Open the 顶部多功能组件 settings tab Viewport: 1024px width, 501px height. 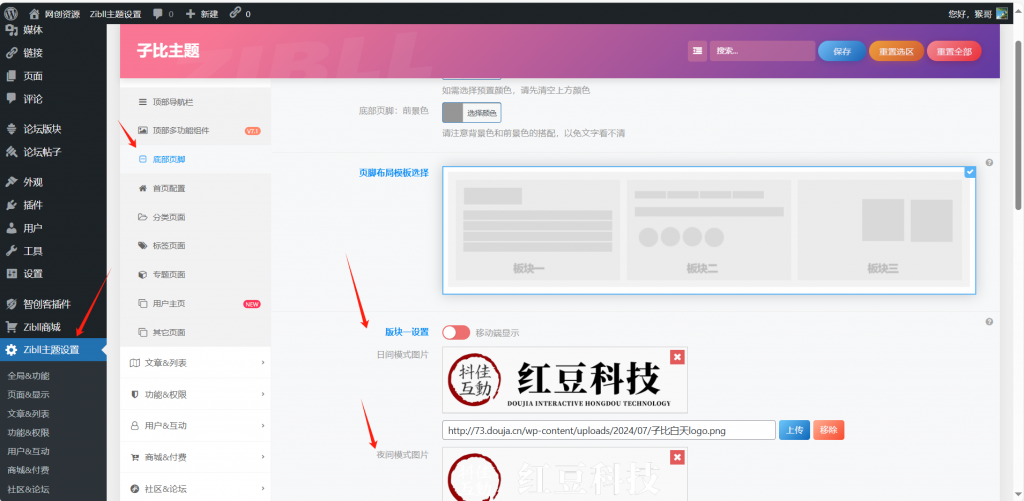click(195, 131)
